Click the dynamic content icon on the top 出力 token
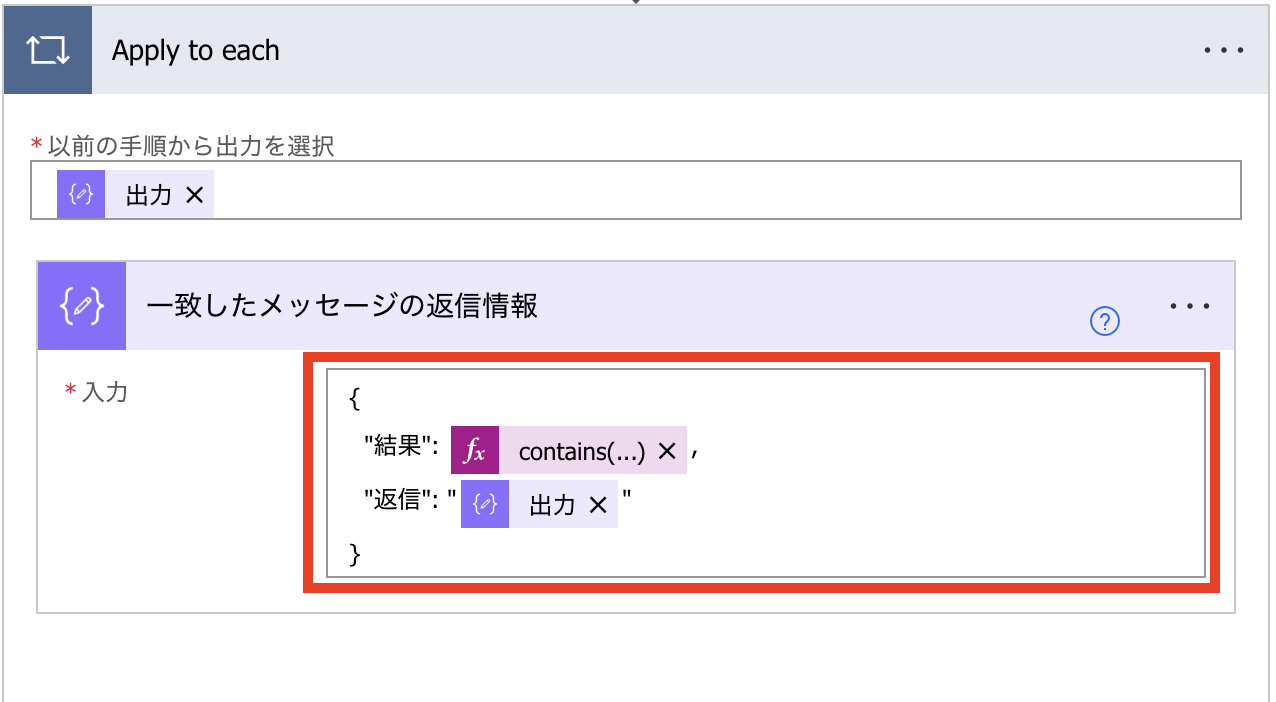Screen dimensions: 1276x702 coord(80,194)
